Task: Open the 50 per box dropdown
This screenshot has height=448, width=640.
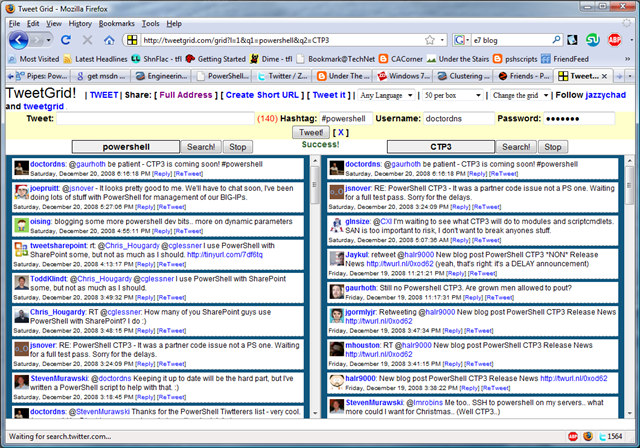Action: [x=453, y=95]
